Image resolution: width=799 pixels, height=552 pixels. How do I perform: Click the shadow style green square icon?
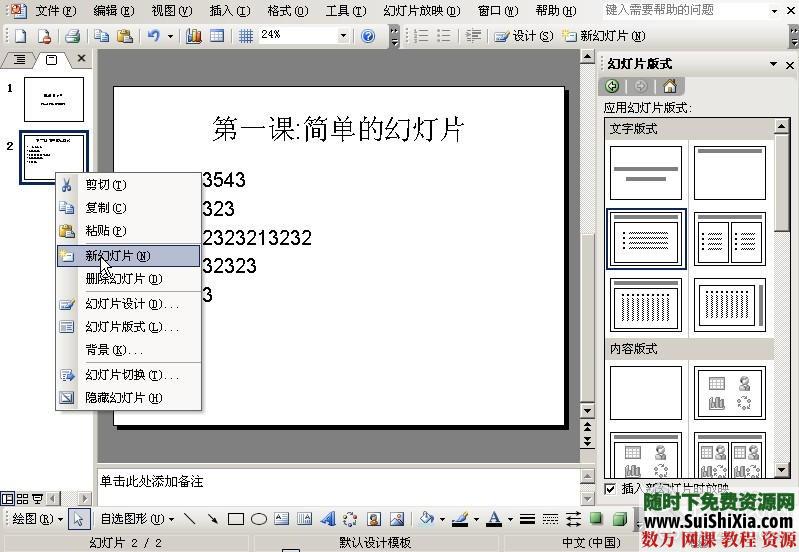click(596, 519)
